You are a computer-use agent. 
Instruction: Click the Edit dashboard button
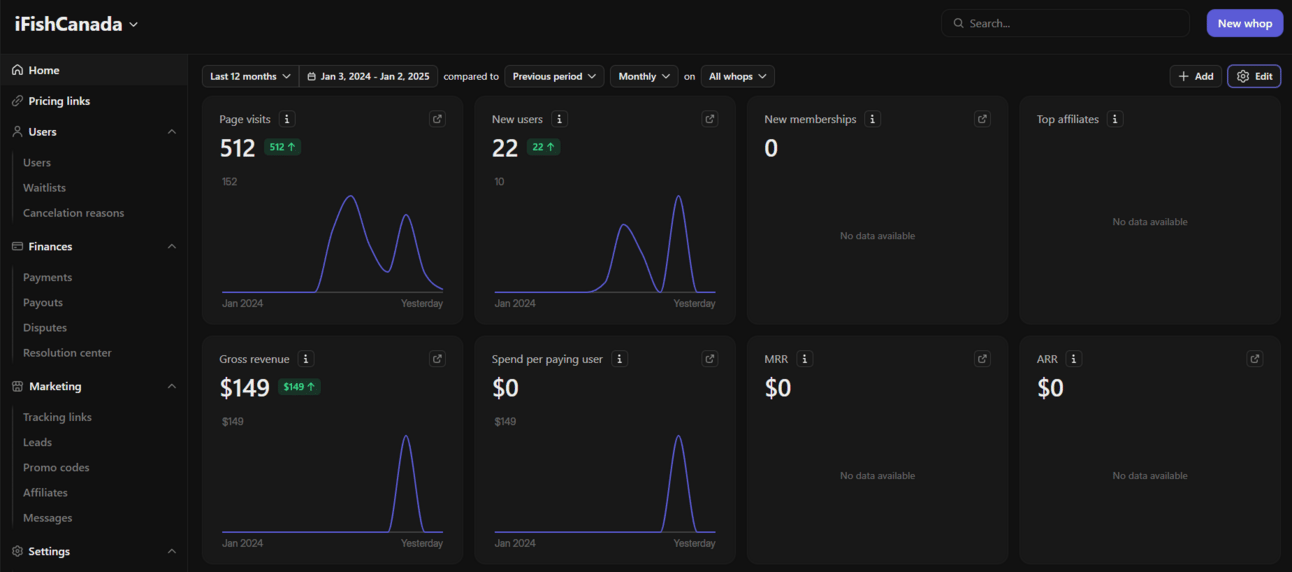1254,76
